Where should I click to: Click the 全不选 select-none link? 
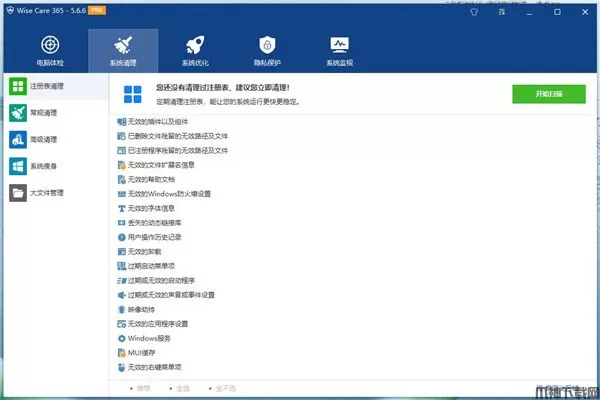click(x=226, y=389)
